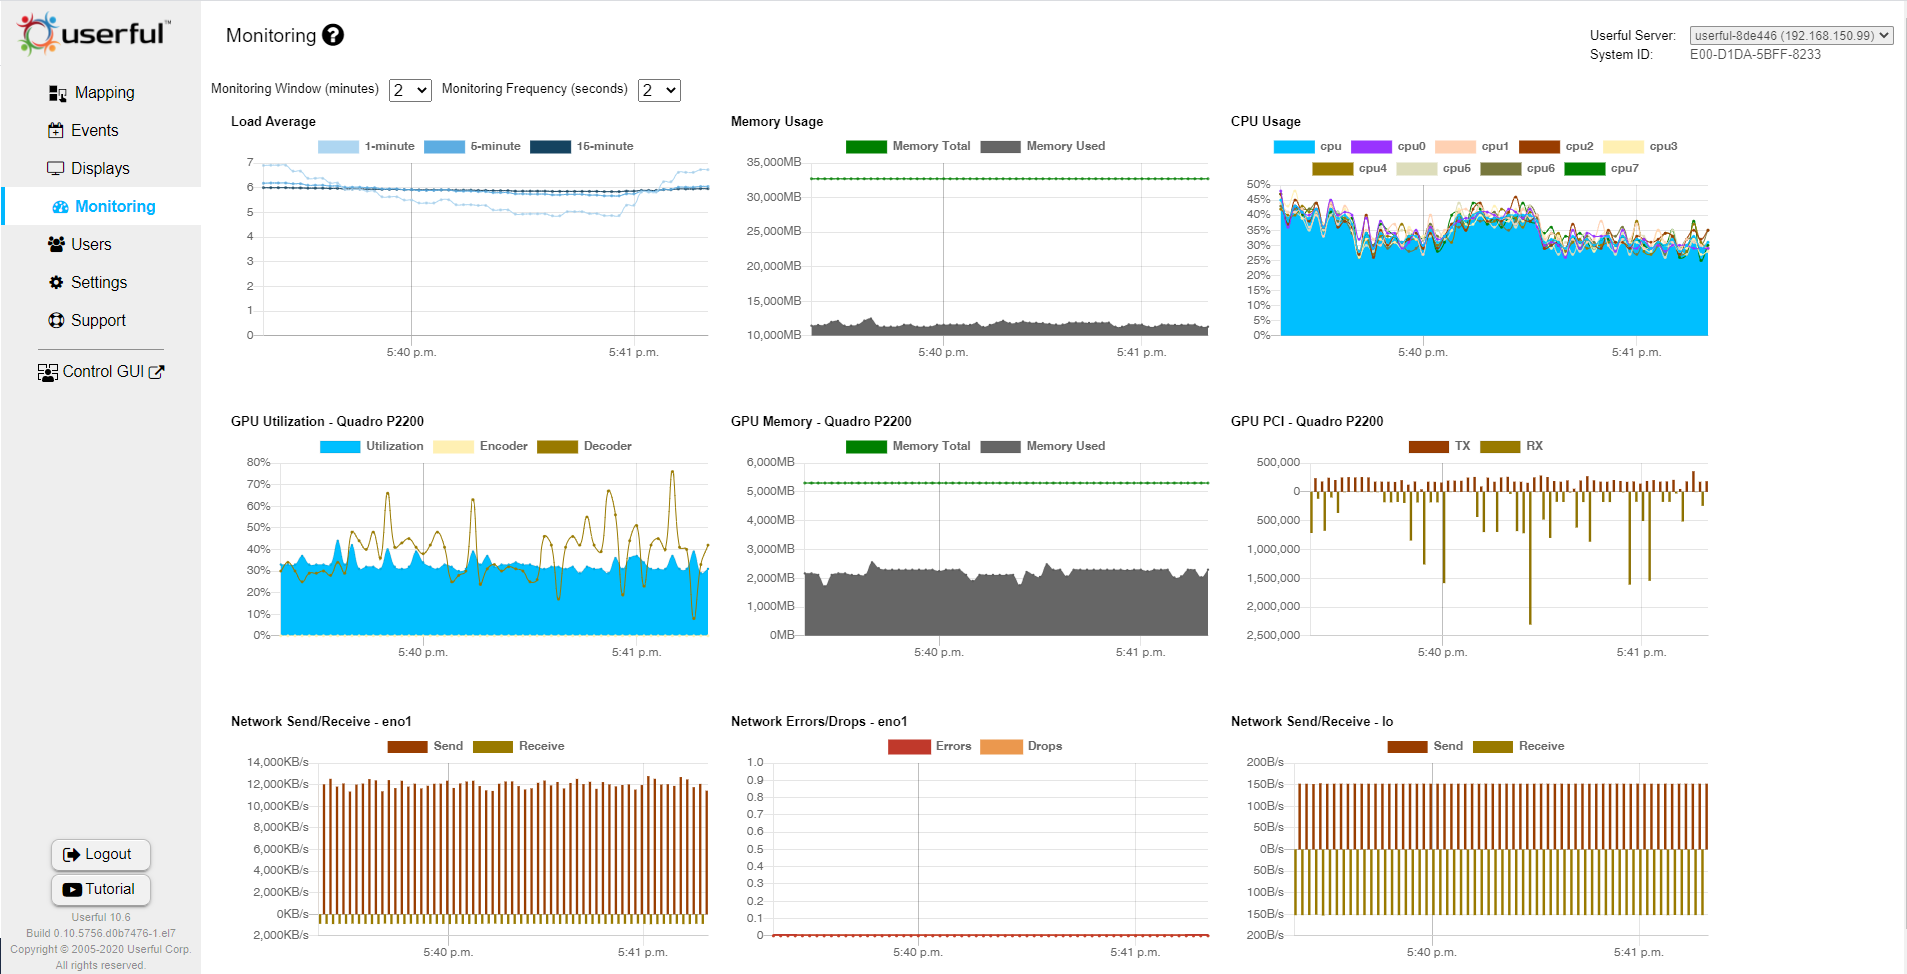Click the GPU PCI TX color swatch
Image resolution: width=1907 pixels, height=974 pixels.
pyautogui.click(x=1428, y=446)
